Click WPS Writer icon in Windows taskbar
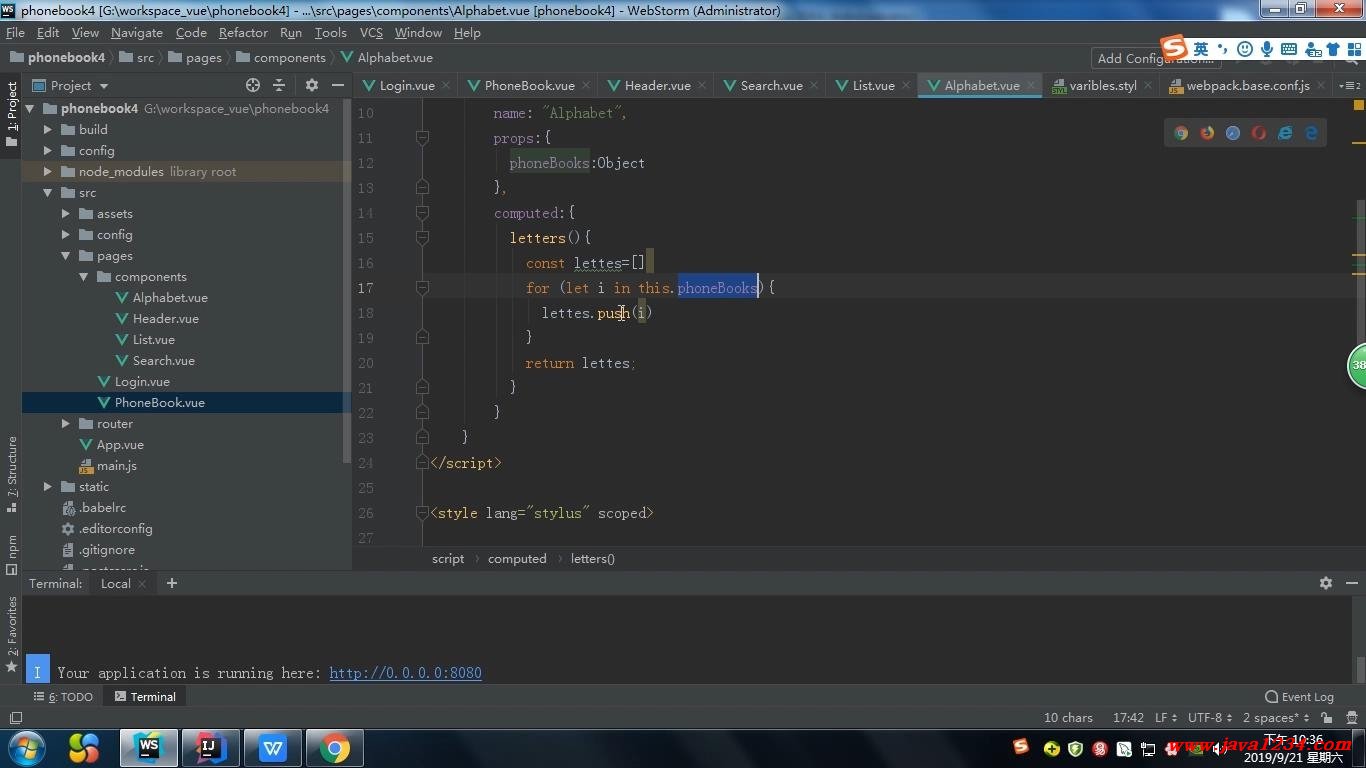 273,747
